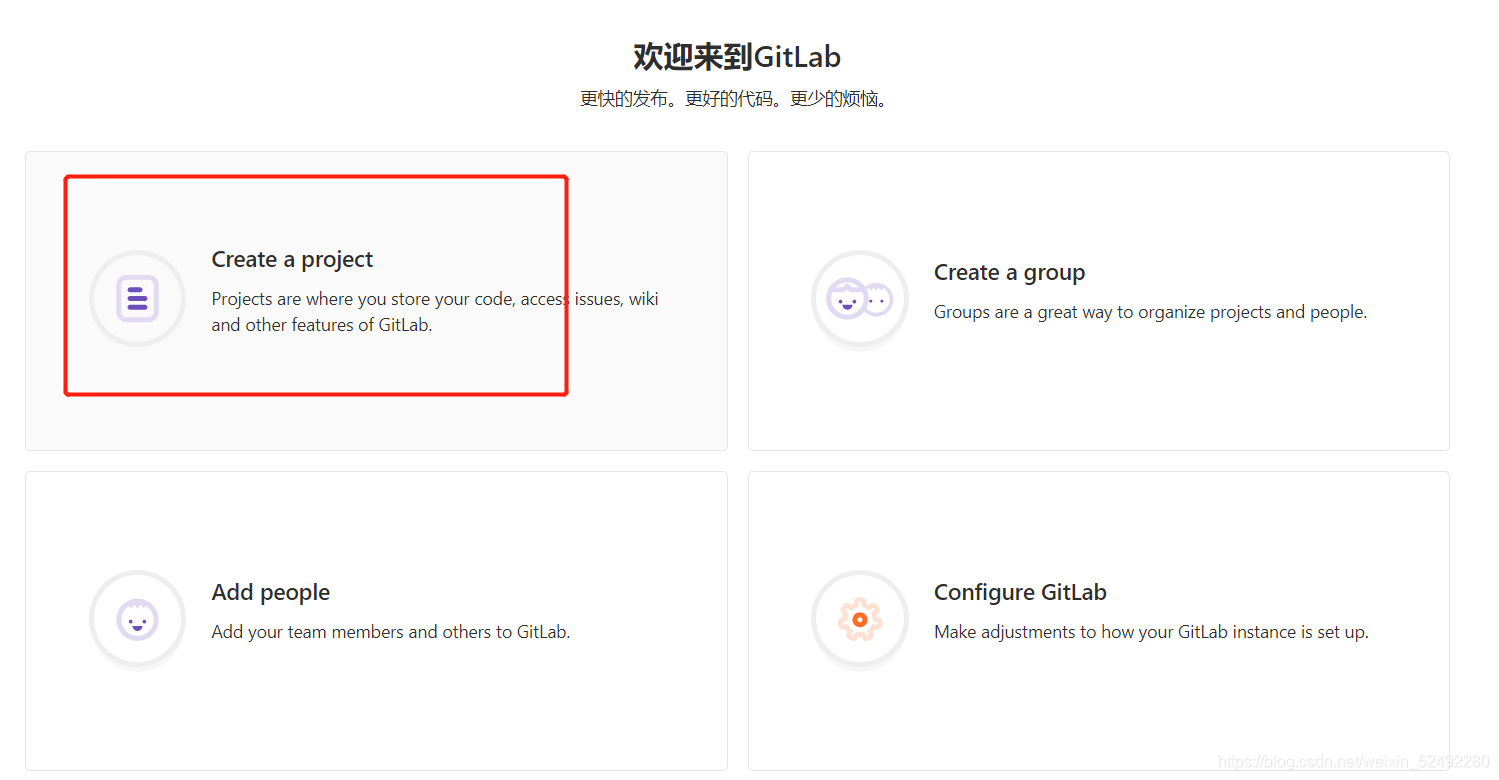Click the 更快的发布 subtitle line
This screenshot has height=780, width=1499.
coord(734,99)
